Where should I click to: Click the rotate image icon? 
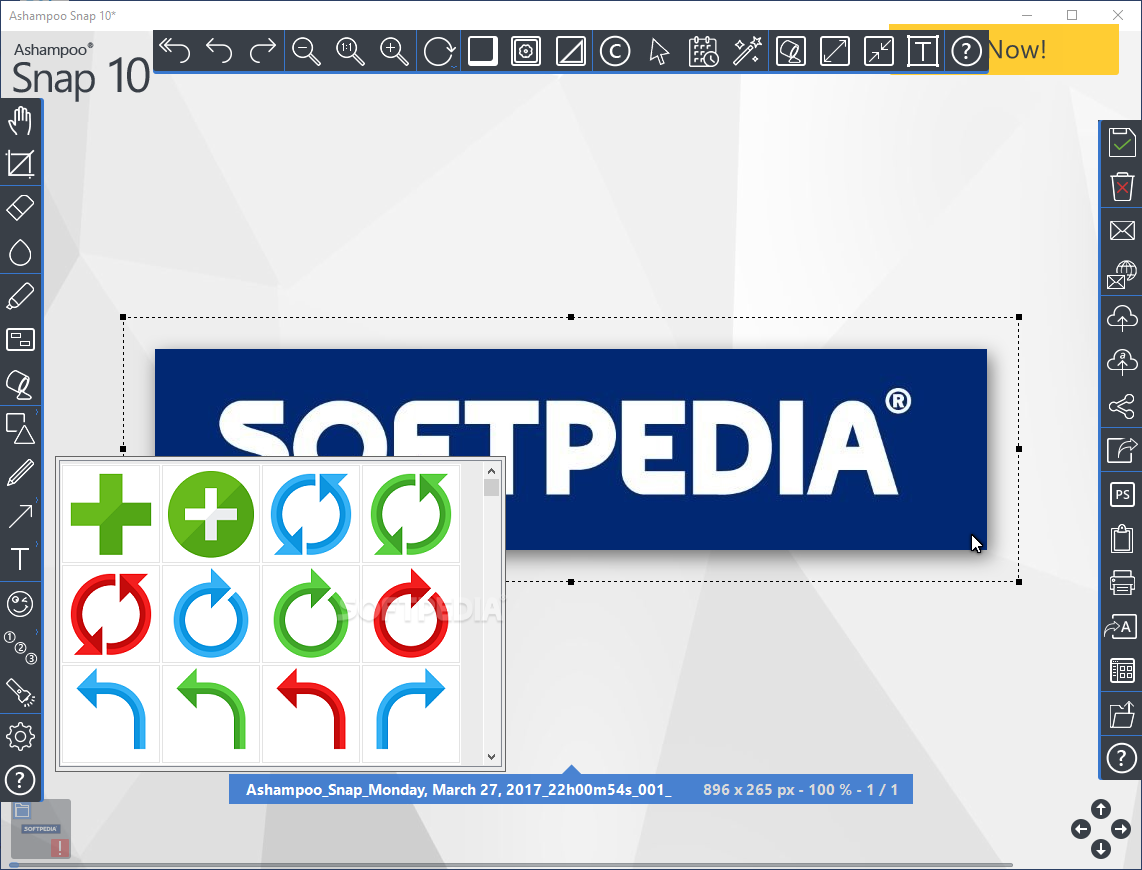[440, 51]
